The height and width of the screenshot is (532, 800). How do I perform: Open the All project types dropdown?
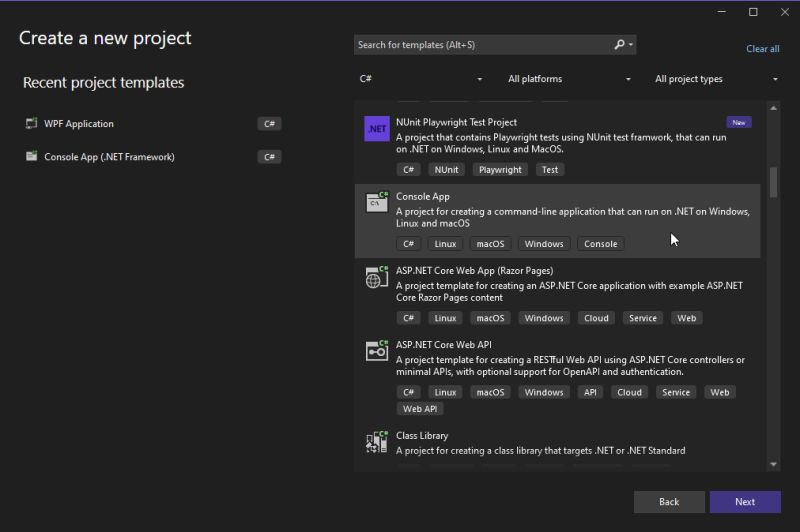pos(716,79)
